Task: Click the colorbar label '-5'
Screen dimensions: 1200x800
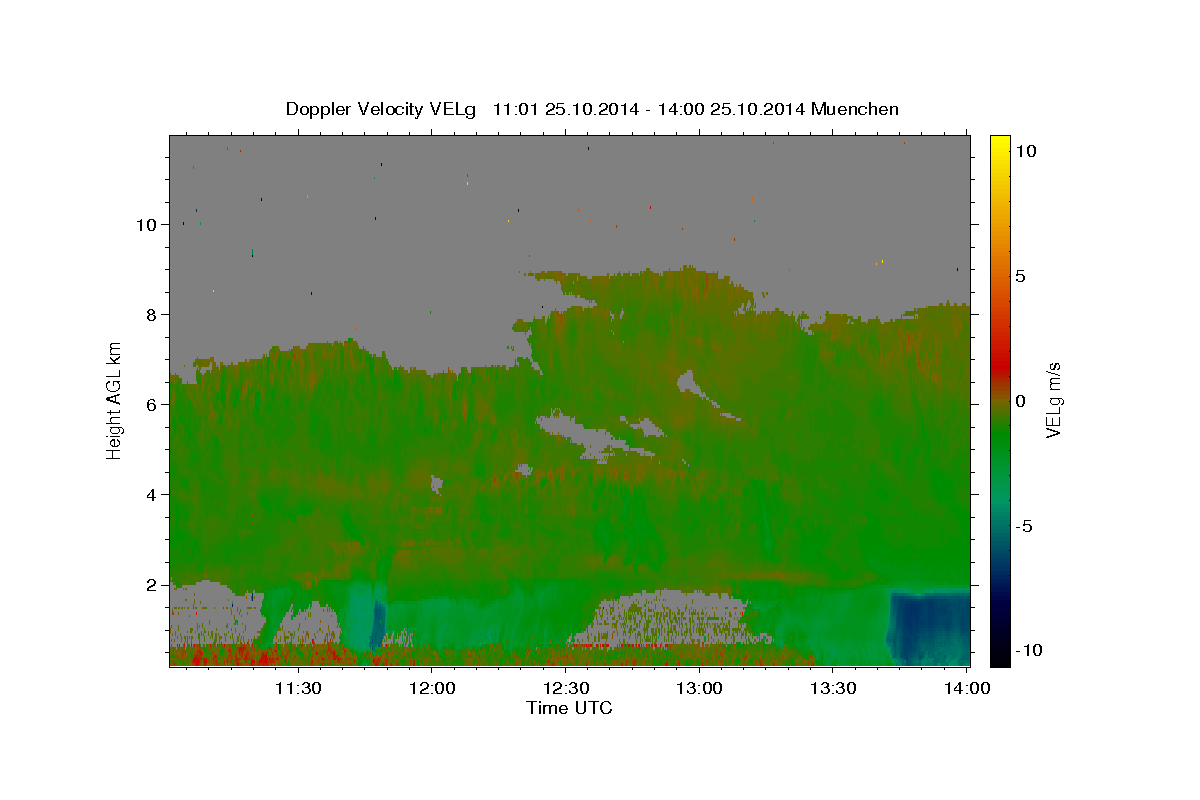Action: pos(1024,526)
